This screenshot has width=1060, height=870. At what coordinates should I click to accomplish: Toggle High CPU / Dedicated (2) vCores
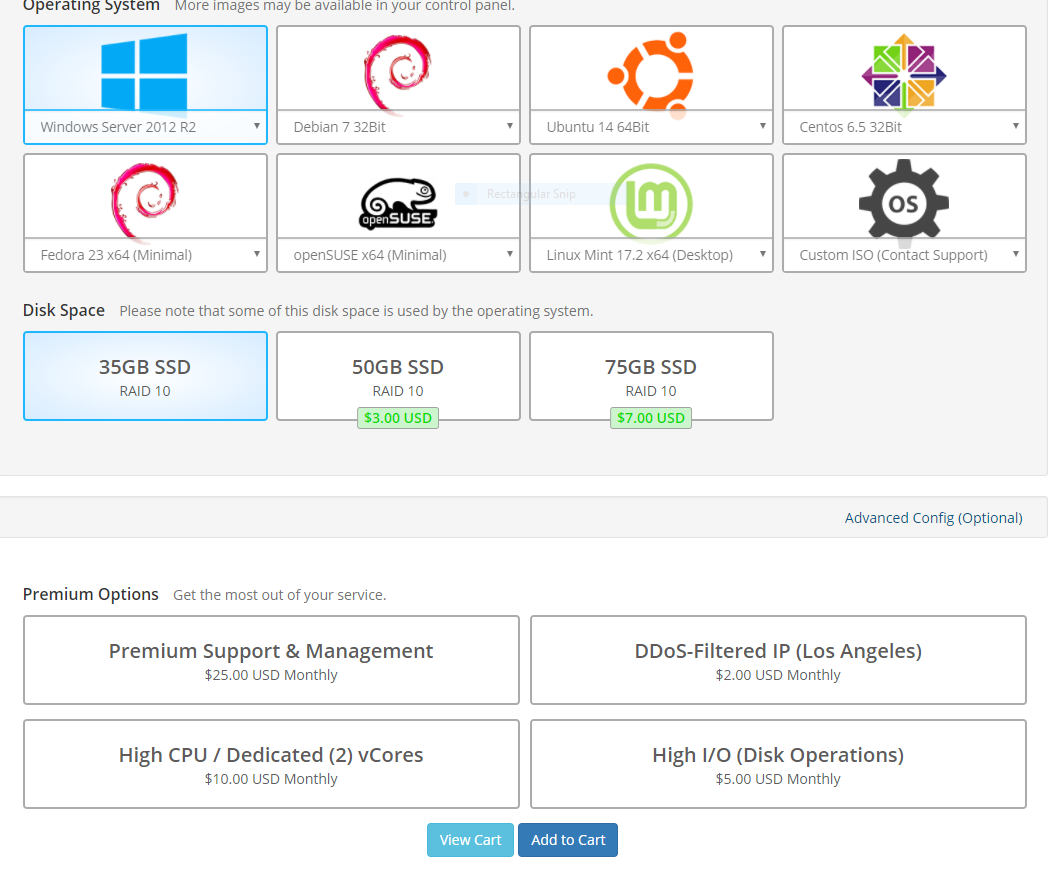[271, 764]
